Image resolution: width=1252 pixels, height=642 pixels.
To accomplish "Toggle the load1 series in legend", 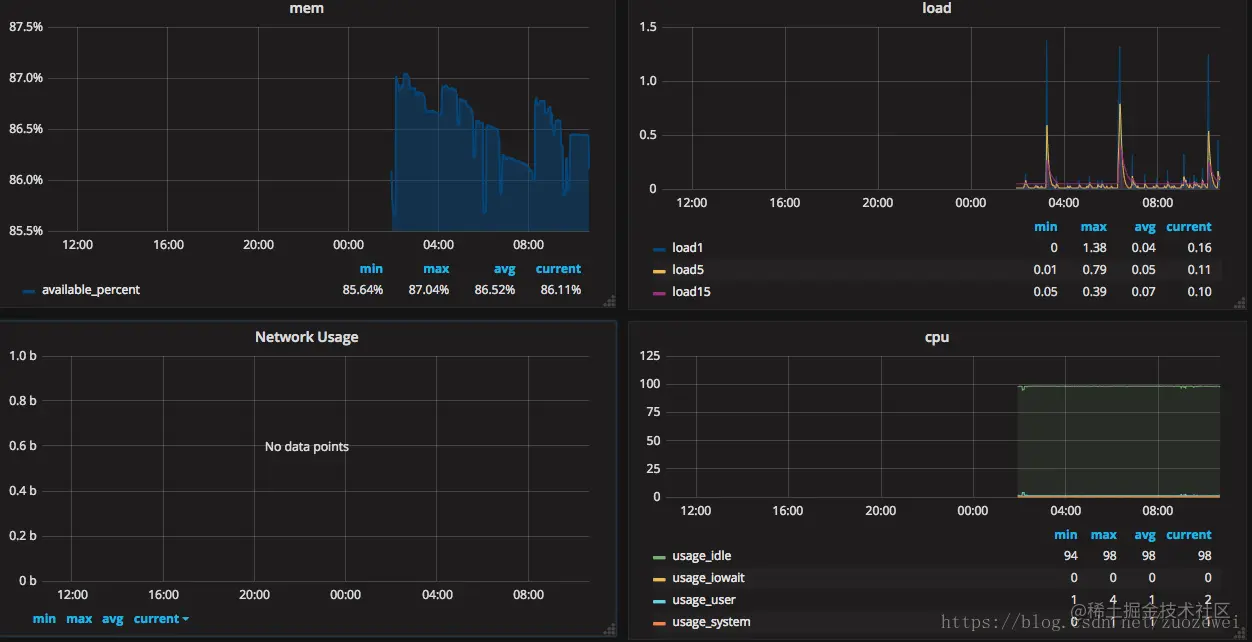I will pos(688,248).
